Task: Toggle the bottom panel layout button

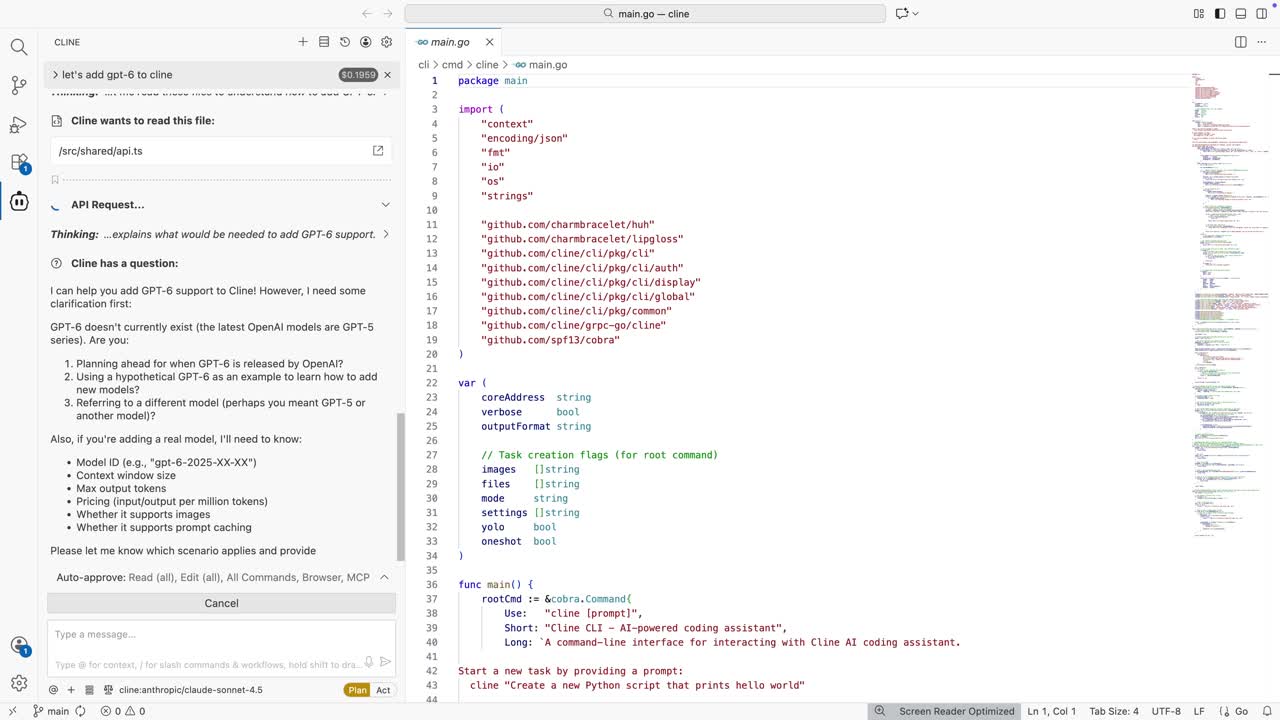Action: pyautogui.click(x=1239, y=14)
